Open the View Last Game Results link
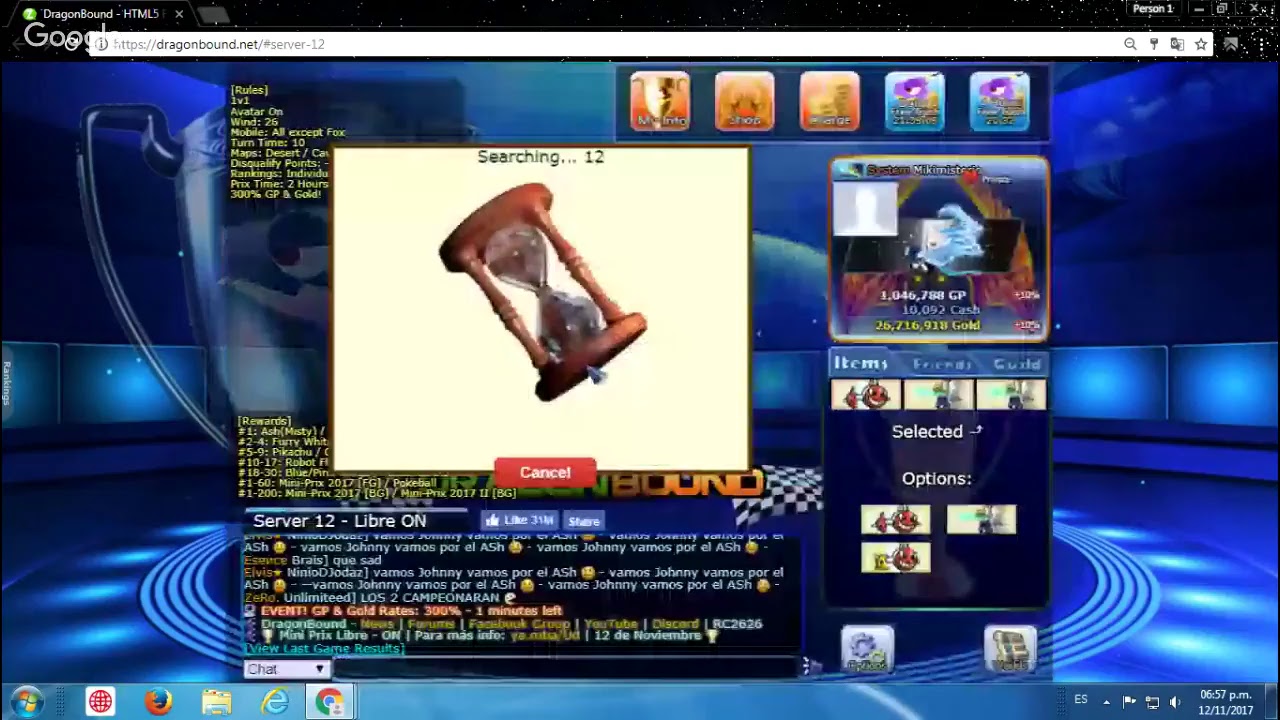Screen dimensions: 1280x720 [324, 648]
